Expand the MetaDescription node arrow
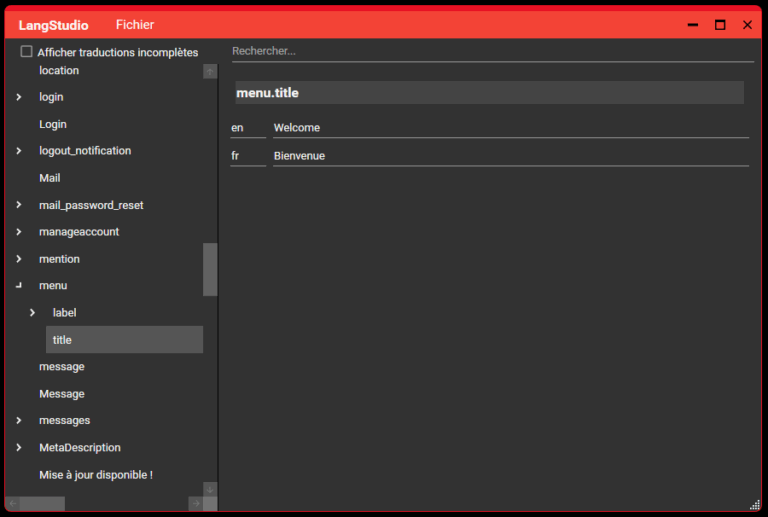768x517 pixels. click(19, 448)
